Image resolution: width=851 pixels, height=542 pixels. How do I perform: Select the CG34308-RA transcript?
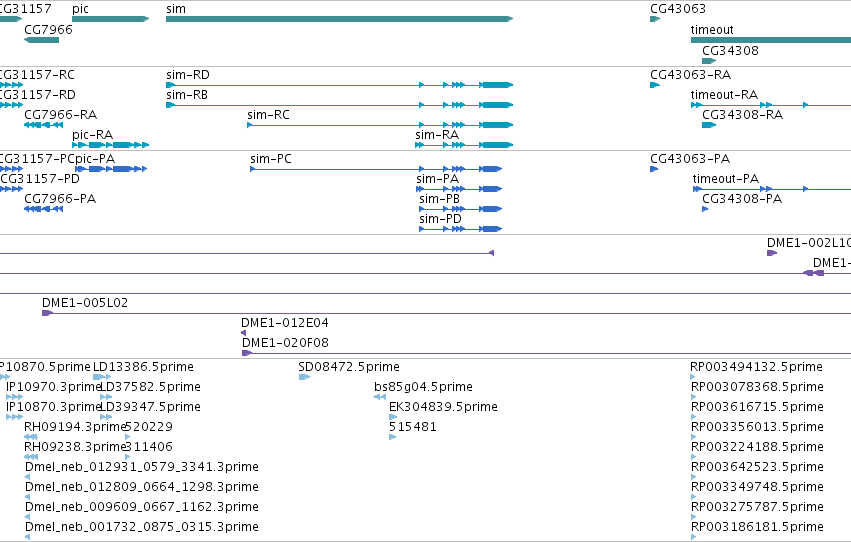pyautogui.click(x=709, y=125)
